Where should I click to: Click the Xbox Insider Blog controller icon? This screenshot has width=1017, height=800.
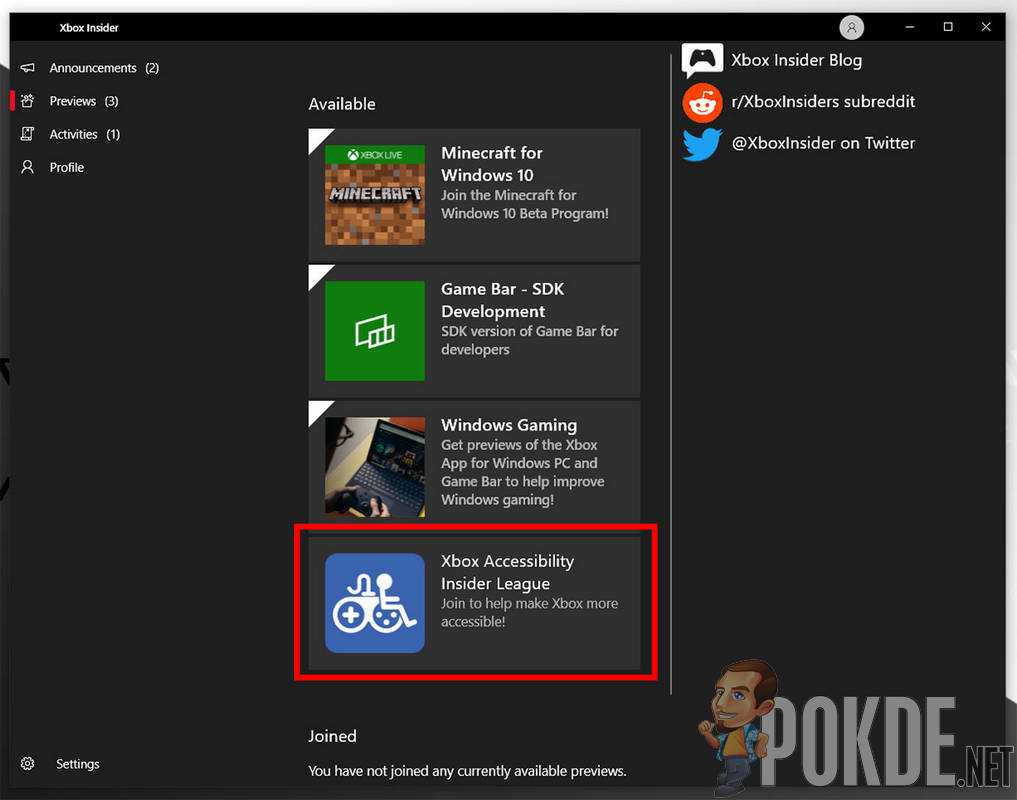click(x=702, y=60)
